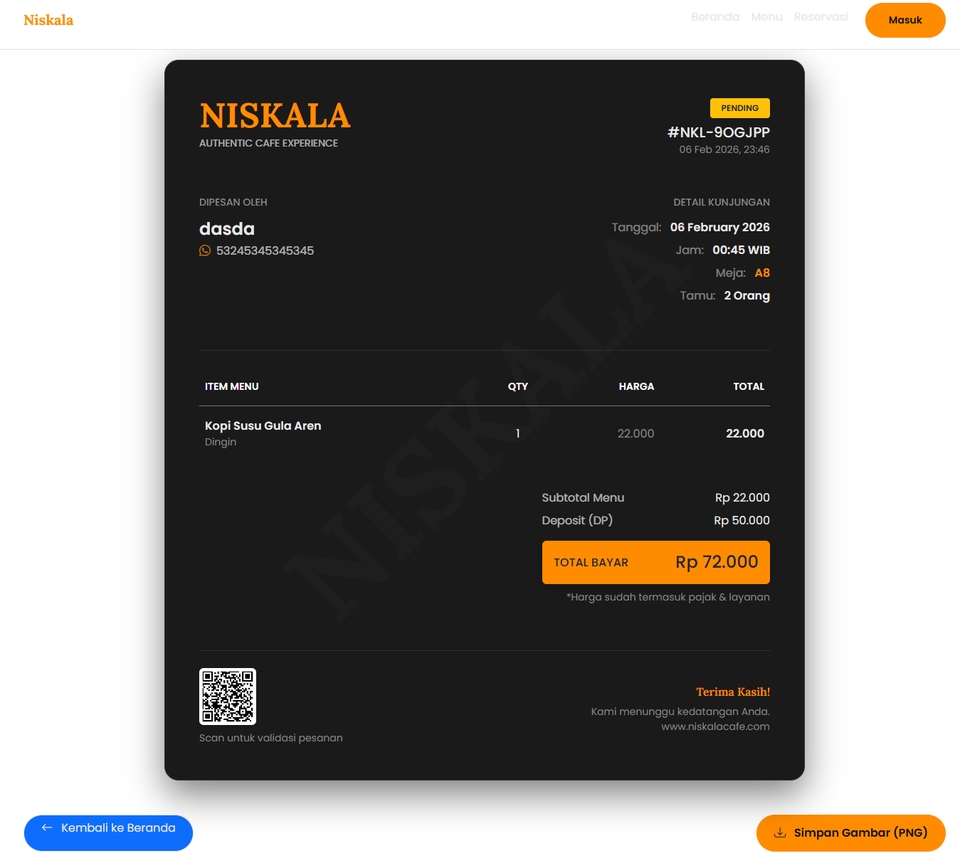The image size is (960, 868).
Task: Click the guest count 2 Orang
Action: click(746, 296)
